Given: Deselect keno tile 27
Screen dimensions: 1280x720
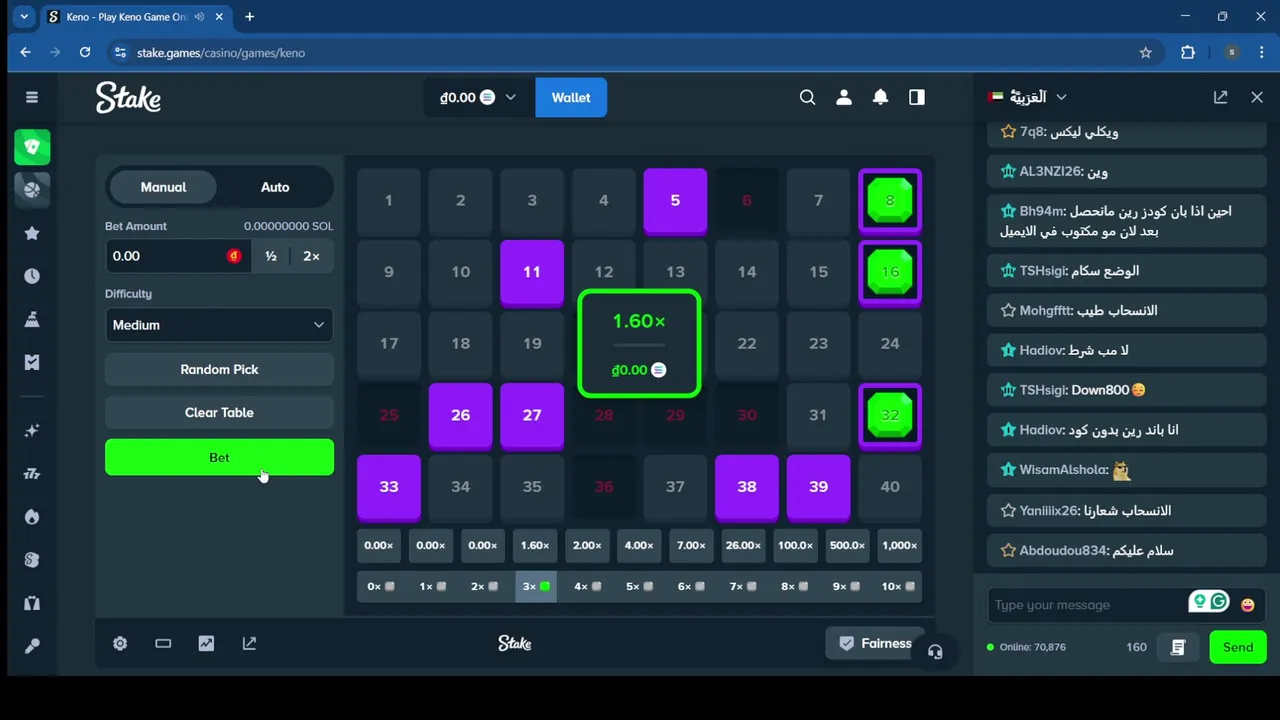Looking at the screenshot, I should pyautogui.click(x=532, y=415).
